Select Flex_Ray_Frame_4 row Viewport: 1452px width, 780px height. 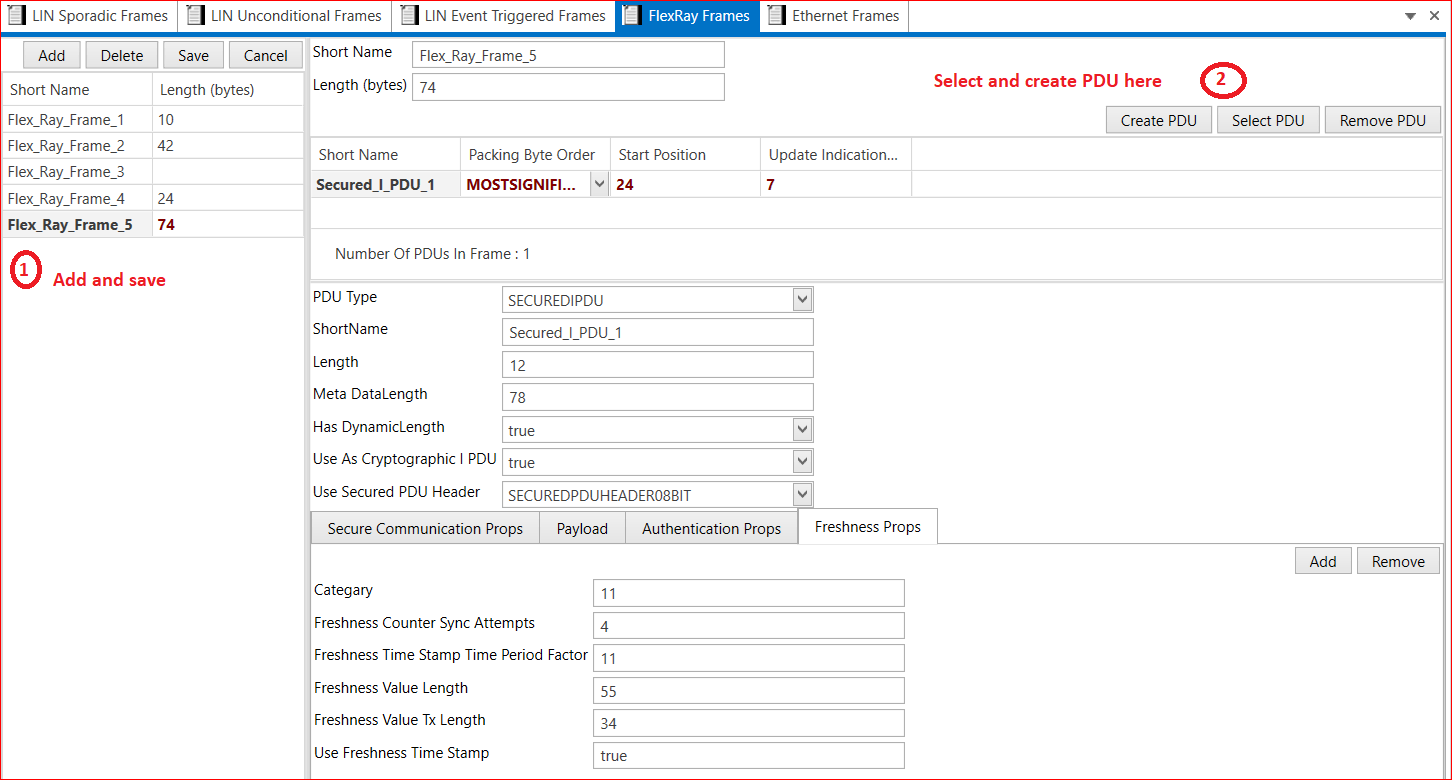point(153,198)
